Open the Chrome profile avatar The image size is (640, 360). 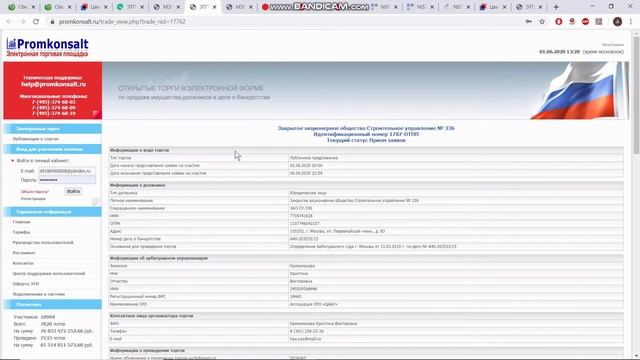tap(617, 22)
